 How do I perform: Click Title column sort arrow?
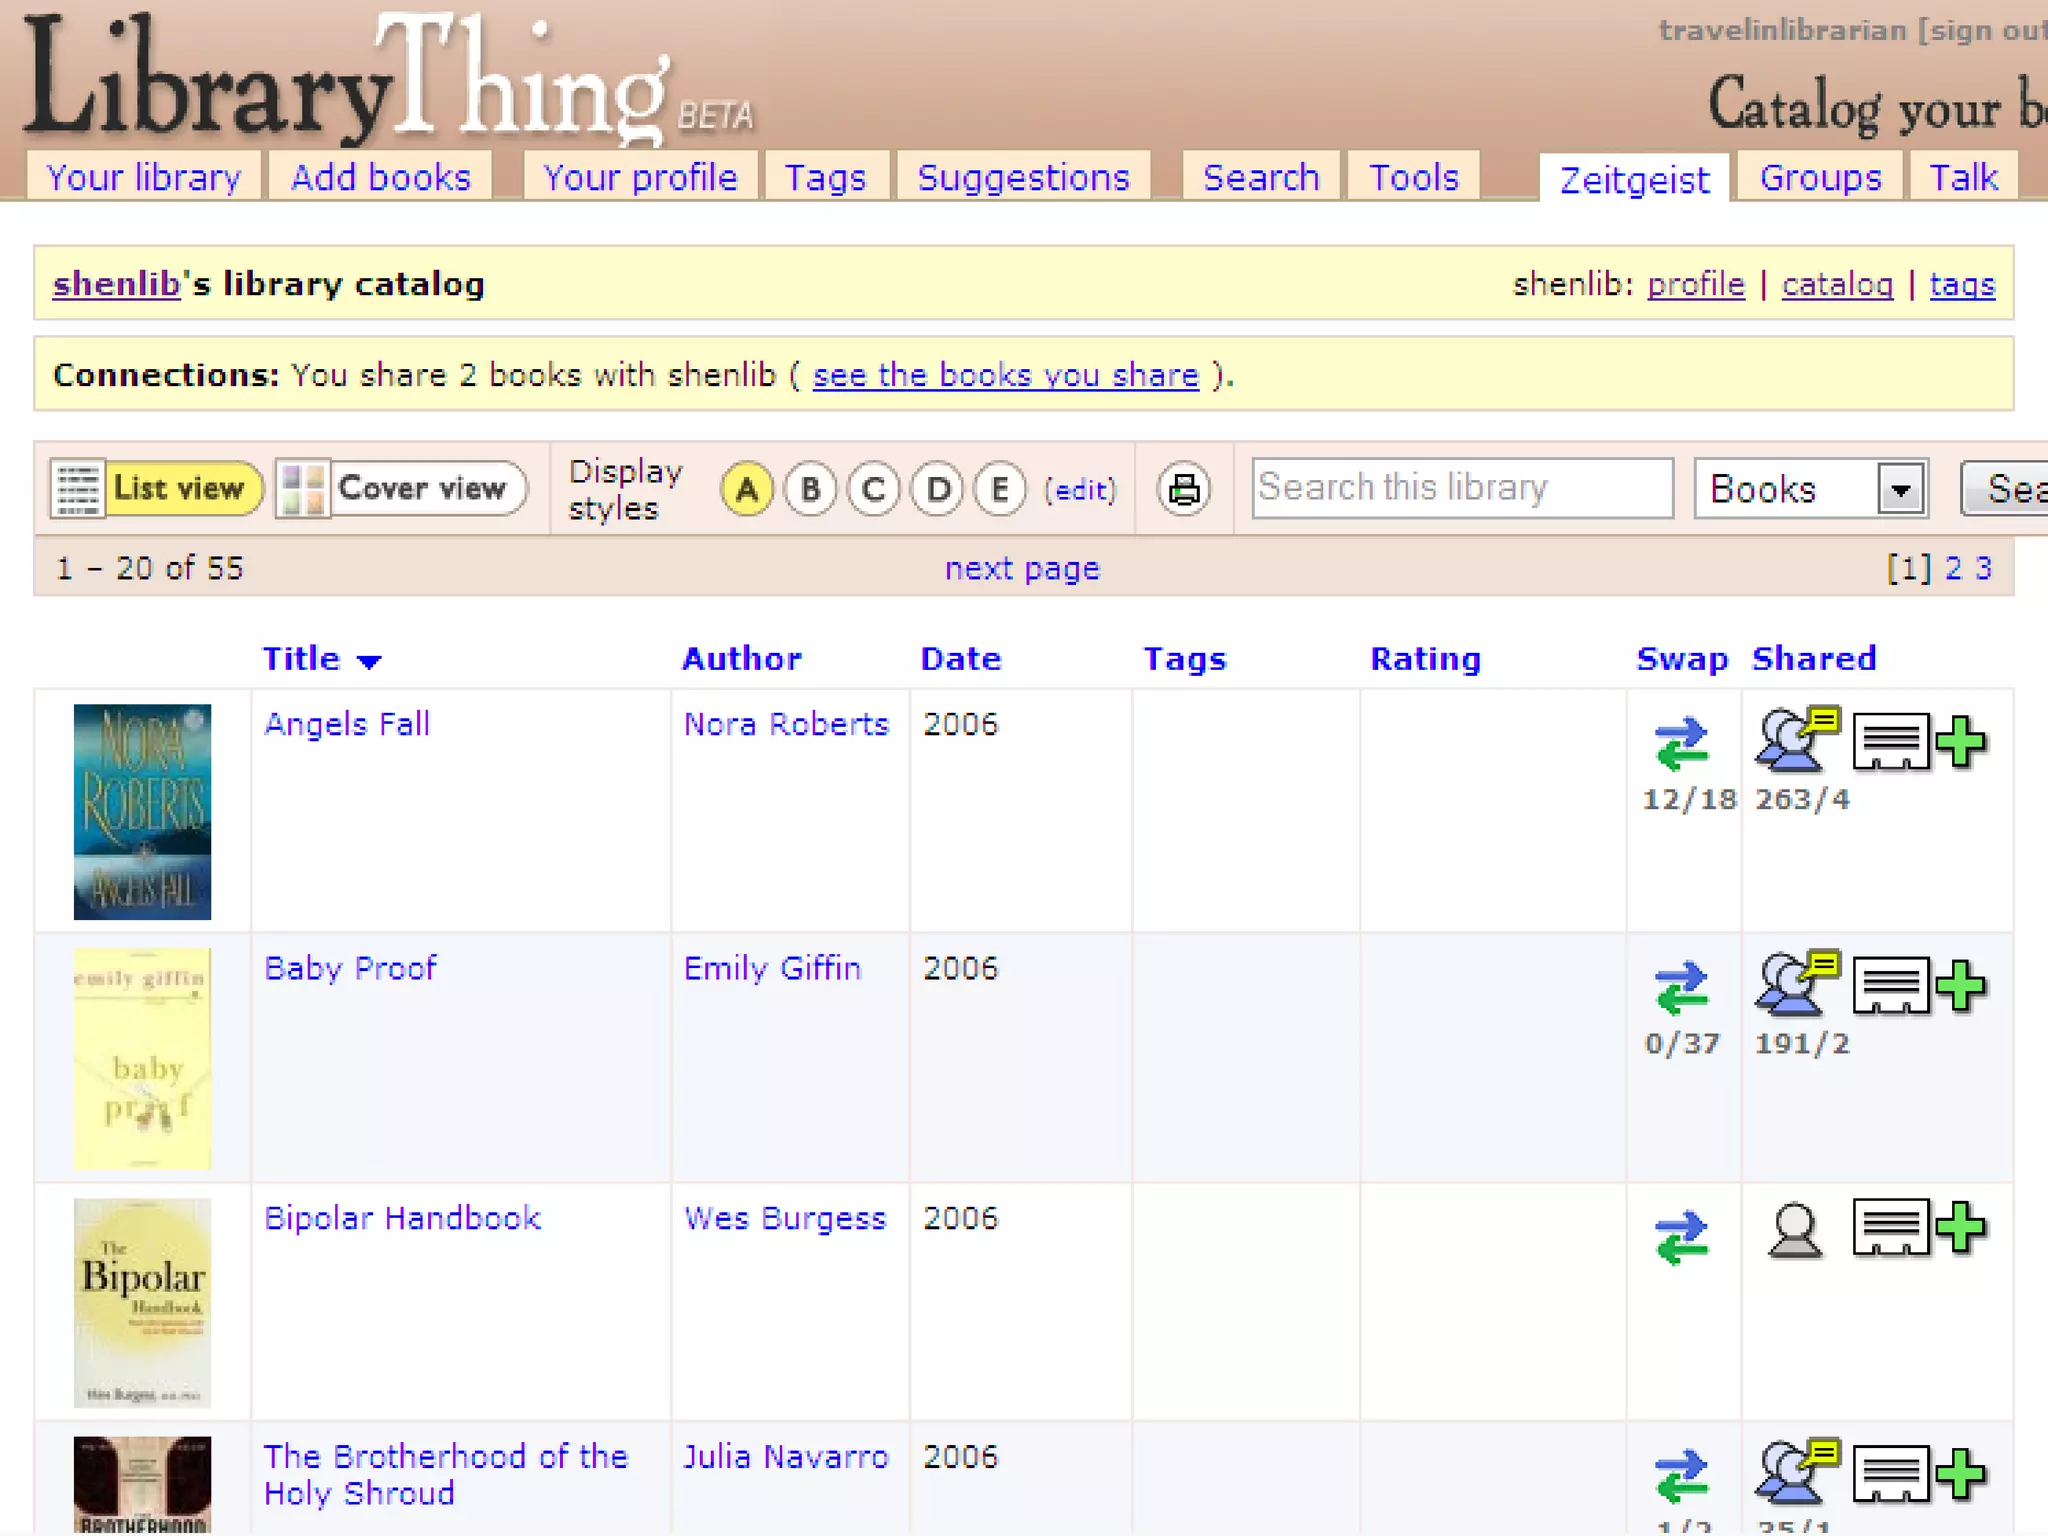click(x=369, y=661)
